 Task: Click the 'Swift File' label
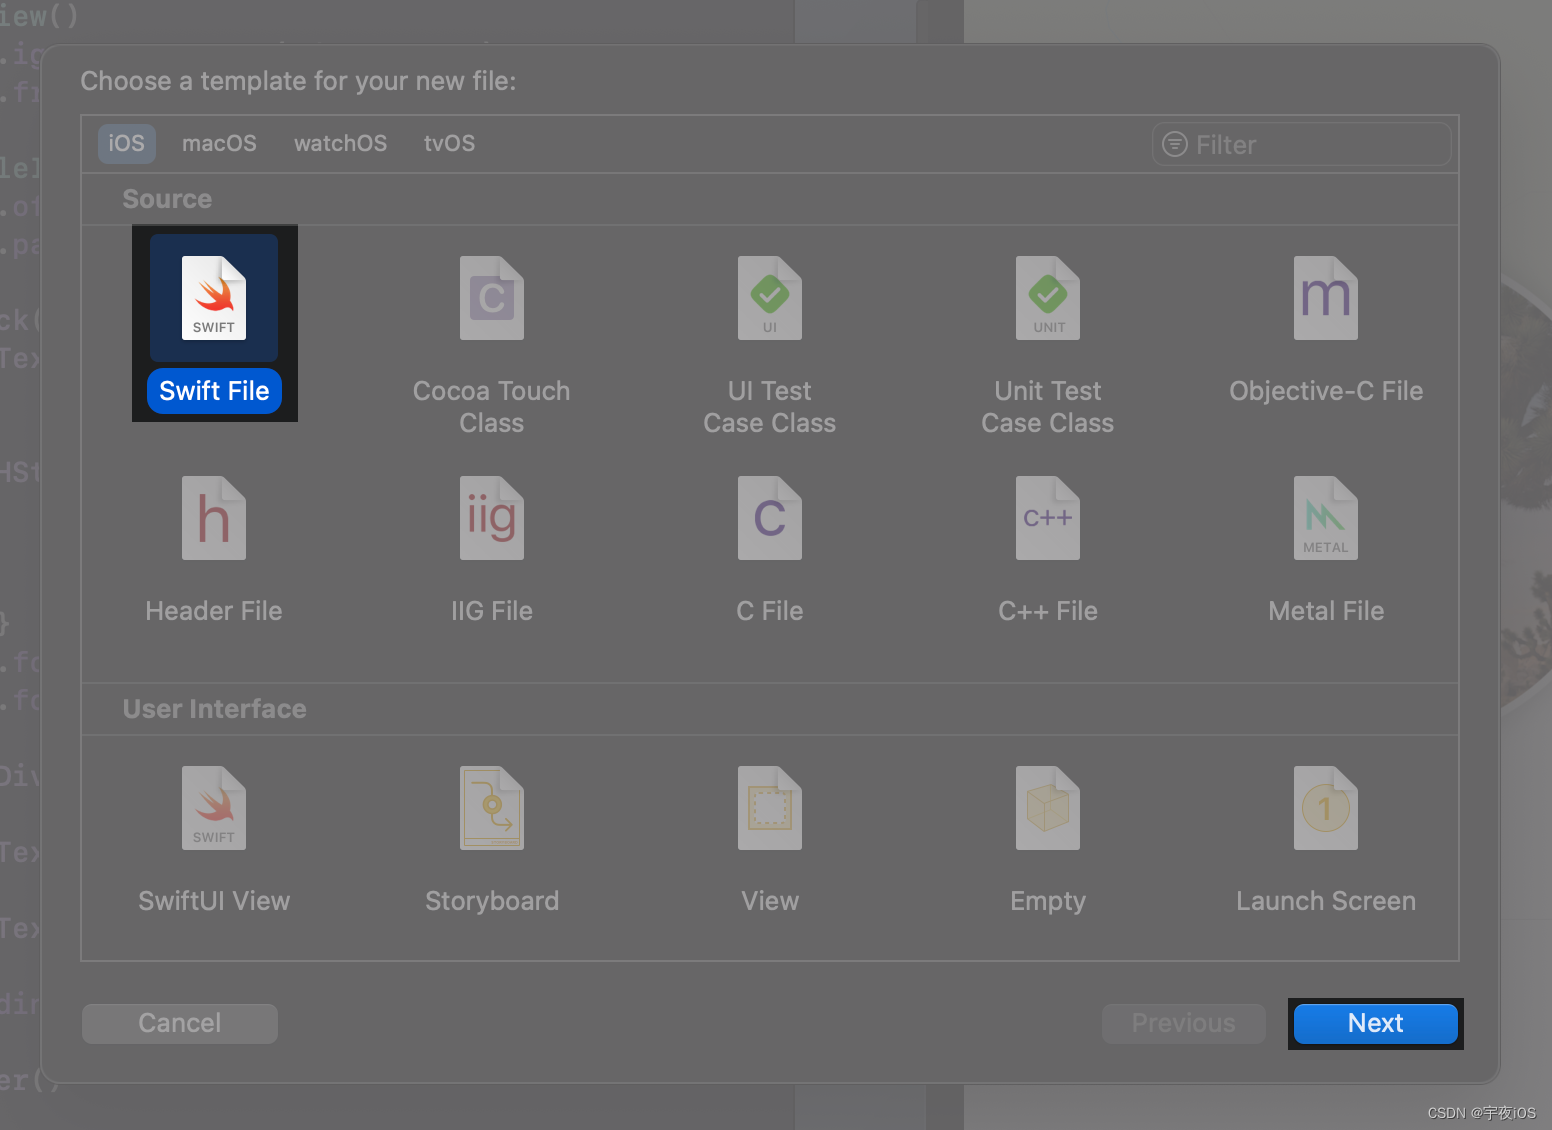click(214, 391)
